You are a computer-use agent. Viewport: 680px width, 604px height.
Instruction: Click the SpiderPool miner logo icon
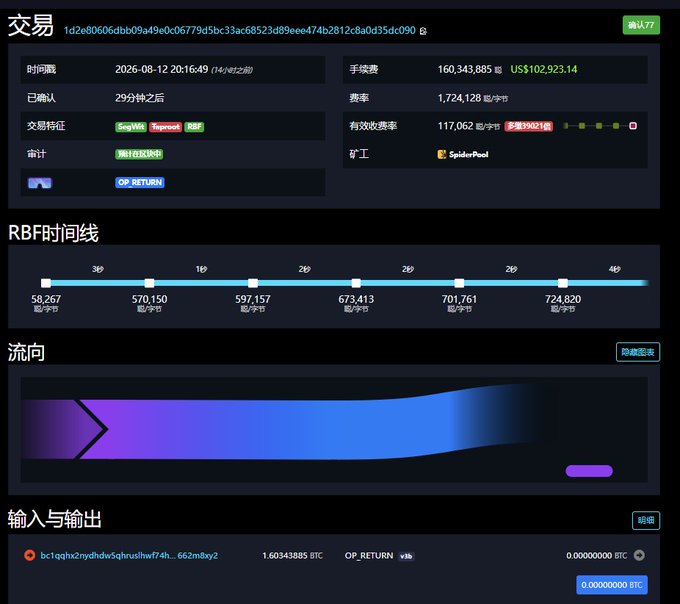tap(441, 154)
